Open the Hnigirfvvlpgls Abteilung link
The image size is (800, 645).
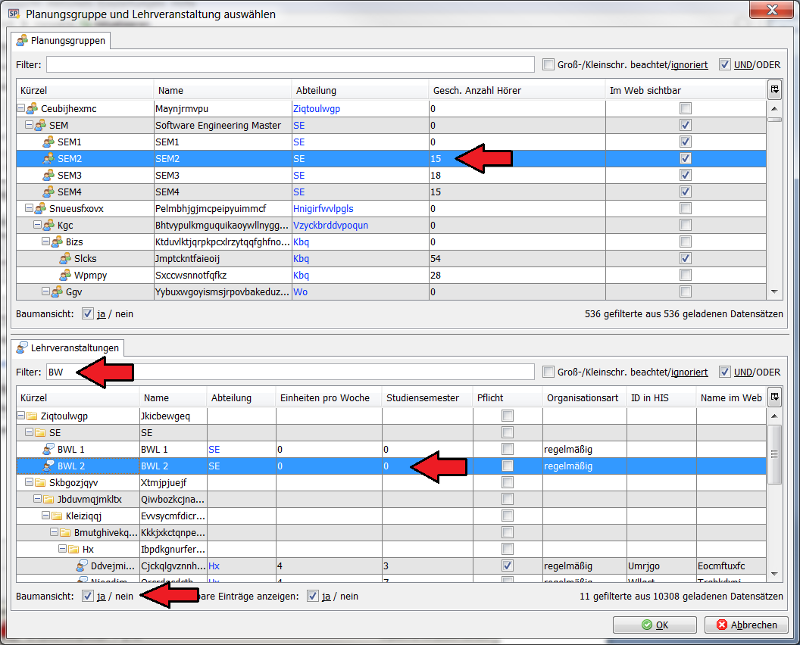(323, 209)
